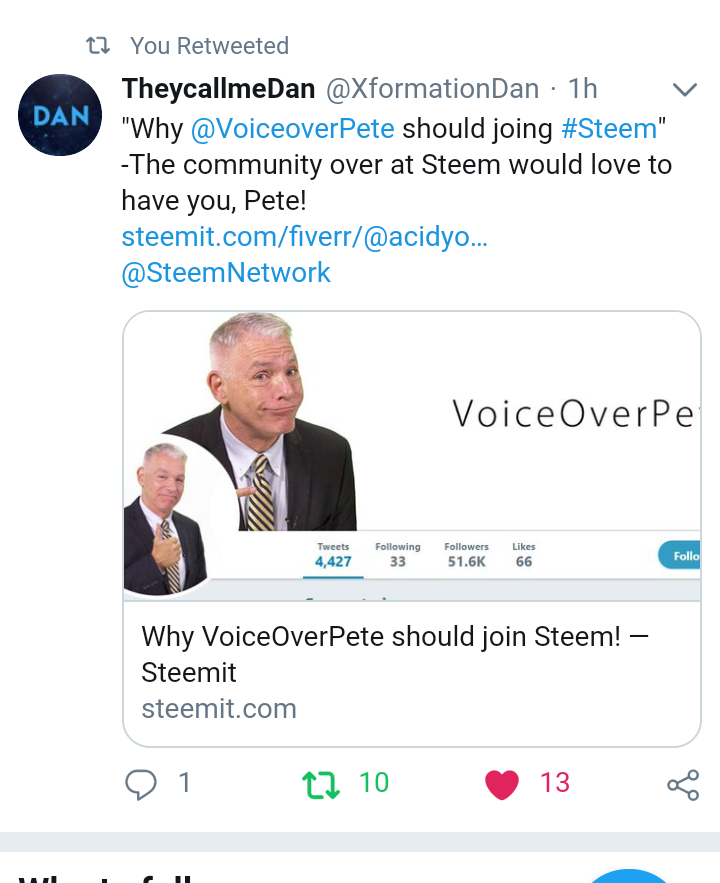The height and width of the screenshot is (883, 720).
Task: Open the #Steem hashtag
Action: (609, 129)
